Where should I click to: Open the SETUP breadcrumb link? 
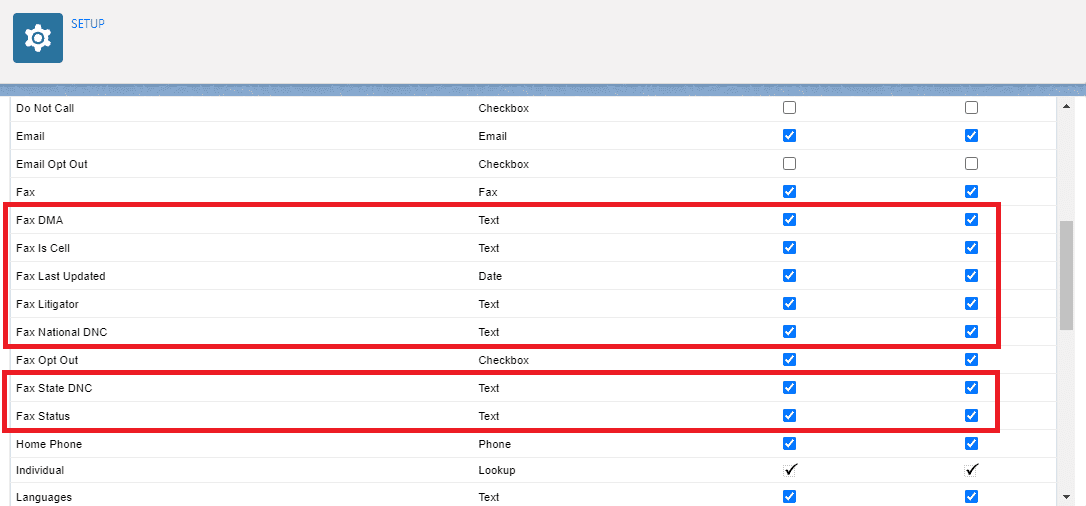88,23
